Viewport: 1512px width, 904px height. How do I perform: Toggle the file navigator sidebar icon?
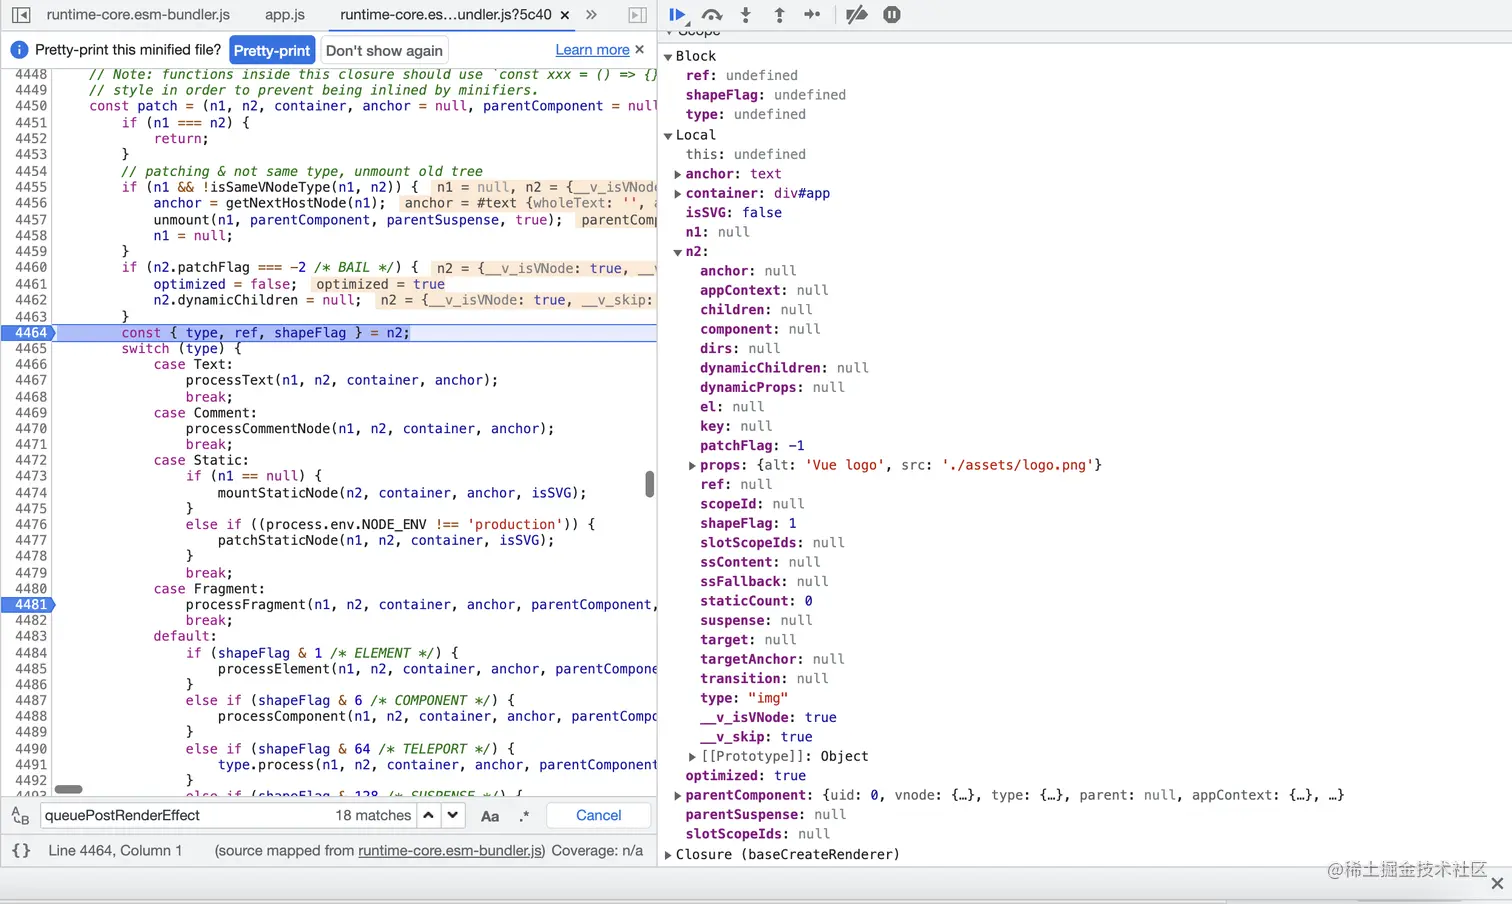point(21,15)
